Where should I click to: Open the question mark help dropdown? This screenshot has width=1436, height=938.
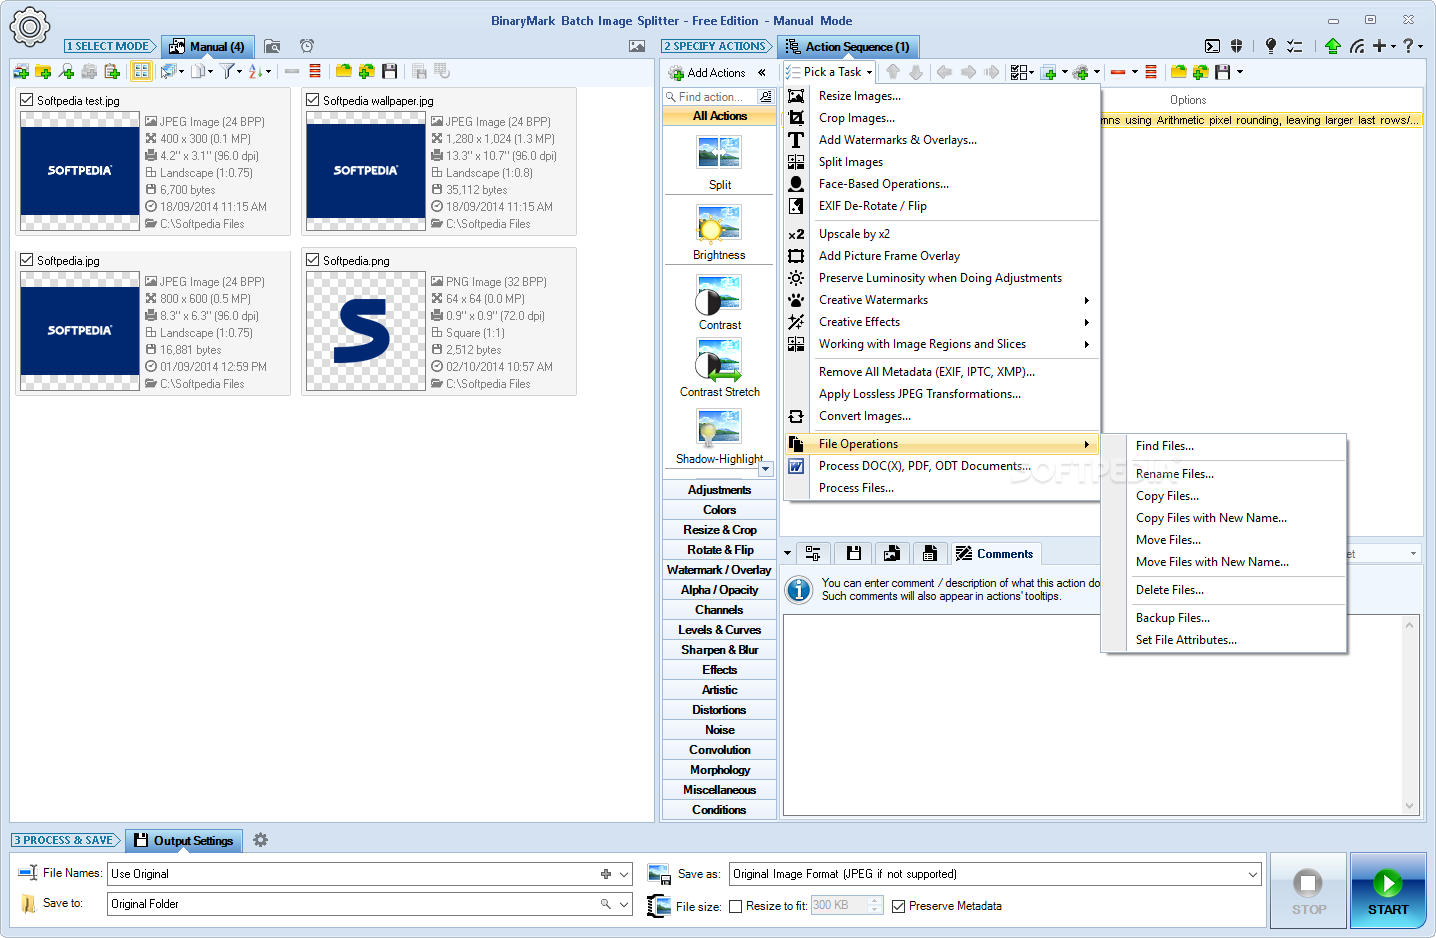[x=1412, y=46]
